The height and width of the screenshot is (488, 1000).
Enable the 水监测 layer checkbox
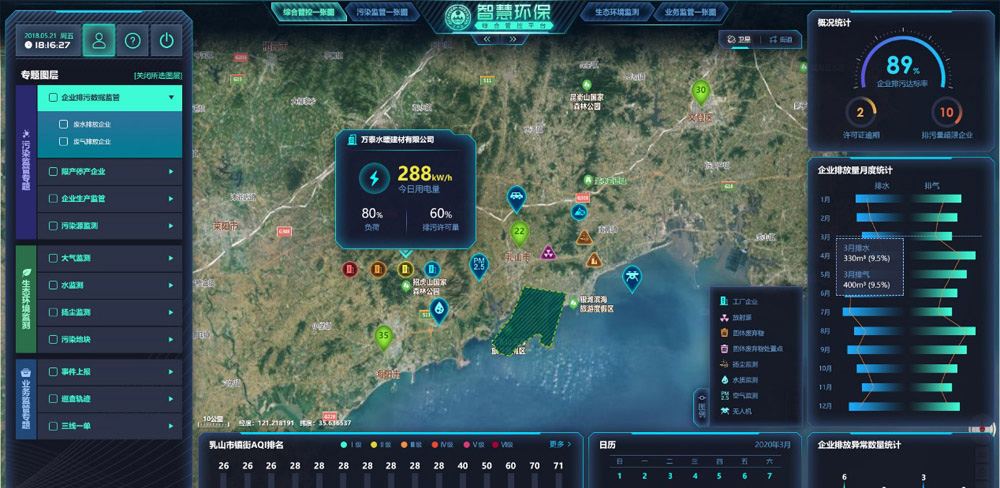54,285
